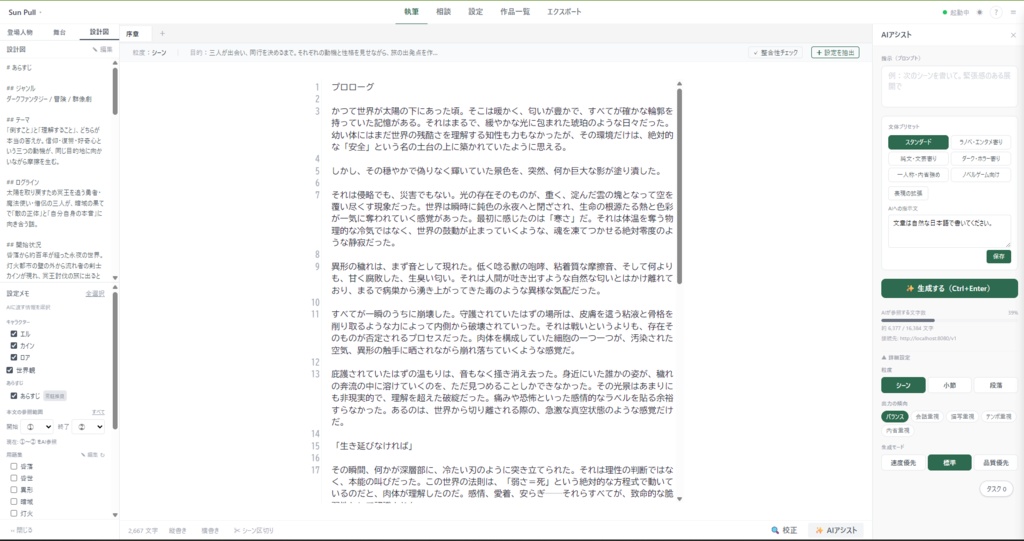The image size is (1024, 541).
Task: Check the 暗域 glossary checkbox
Action: (14, 502)
